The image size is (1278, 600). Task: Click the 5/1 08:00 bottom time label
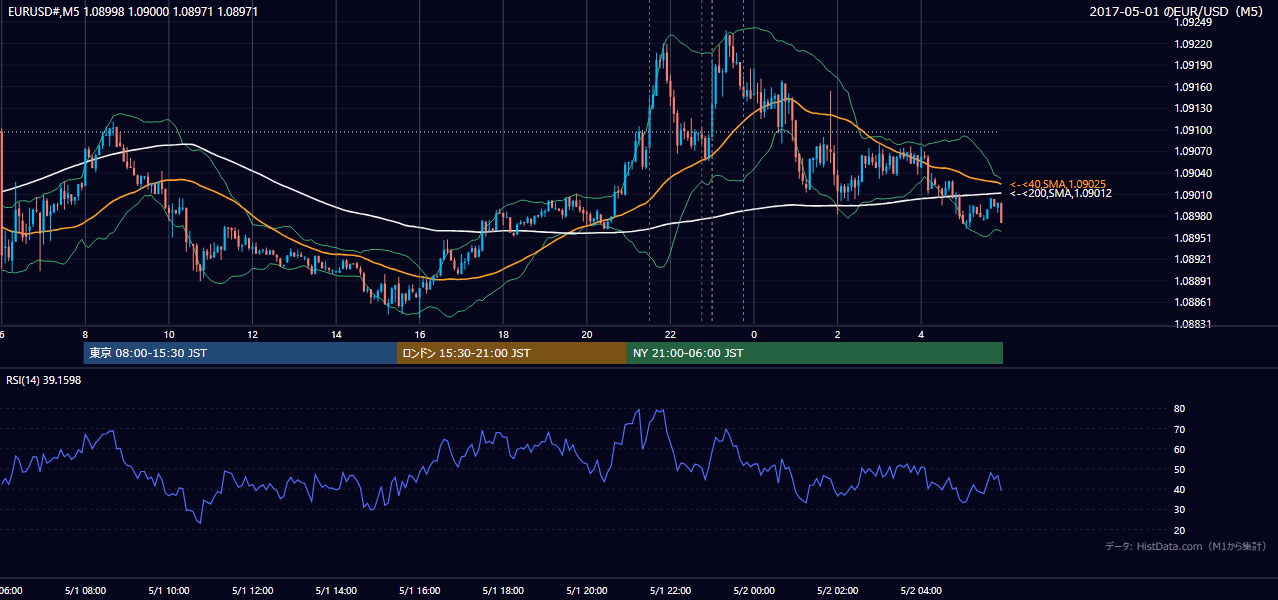tap(85, 590)
